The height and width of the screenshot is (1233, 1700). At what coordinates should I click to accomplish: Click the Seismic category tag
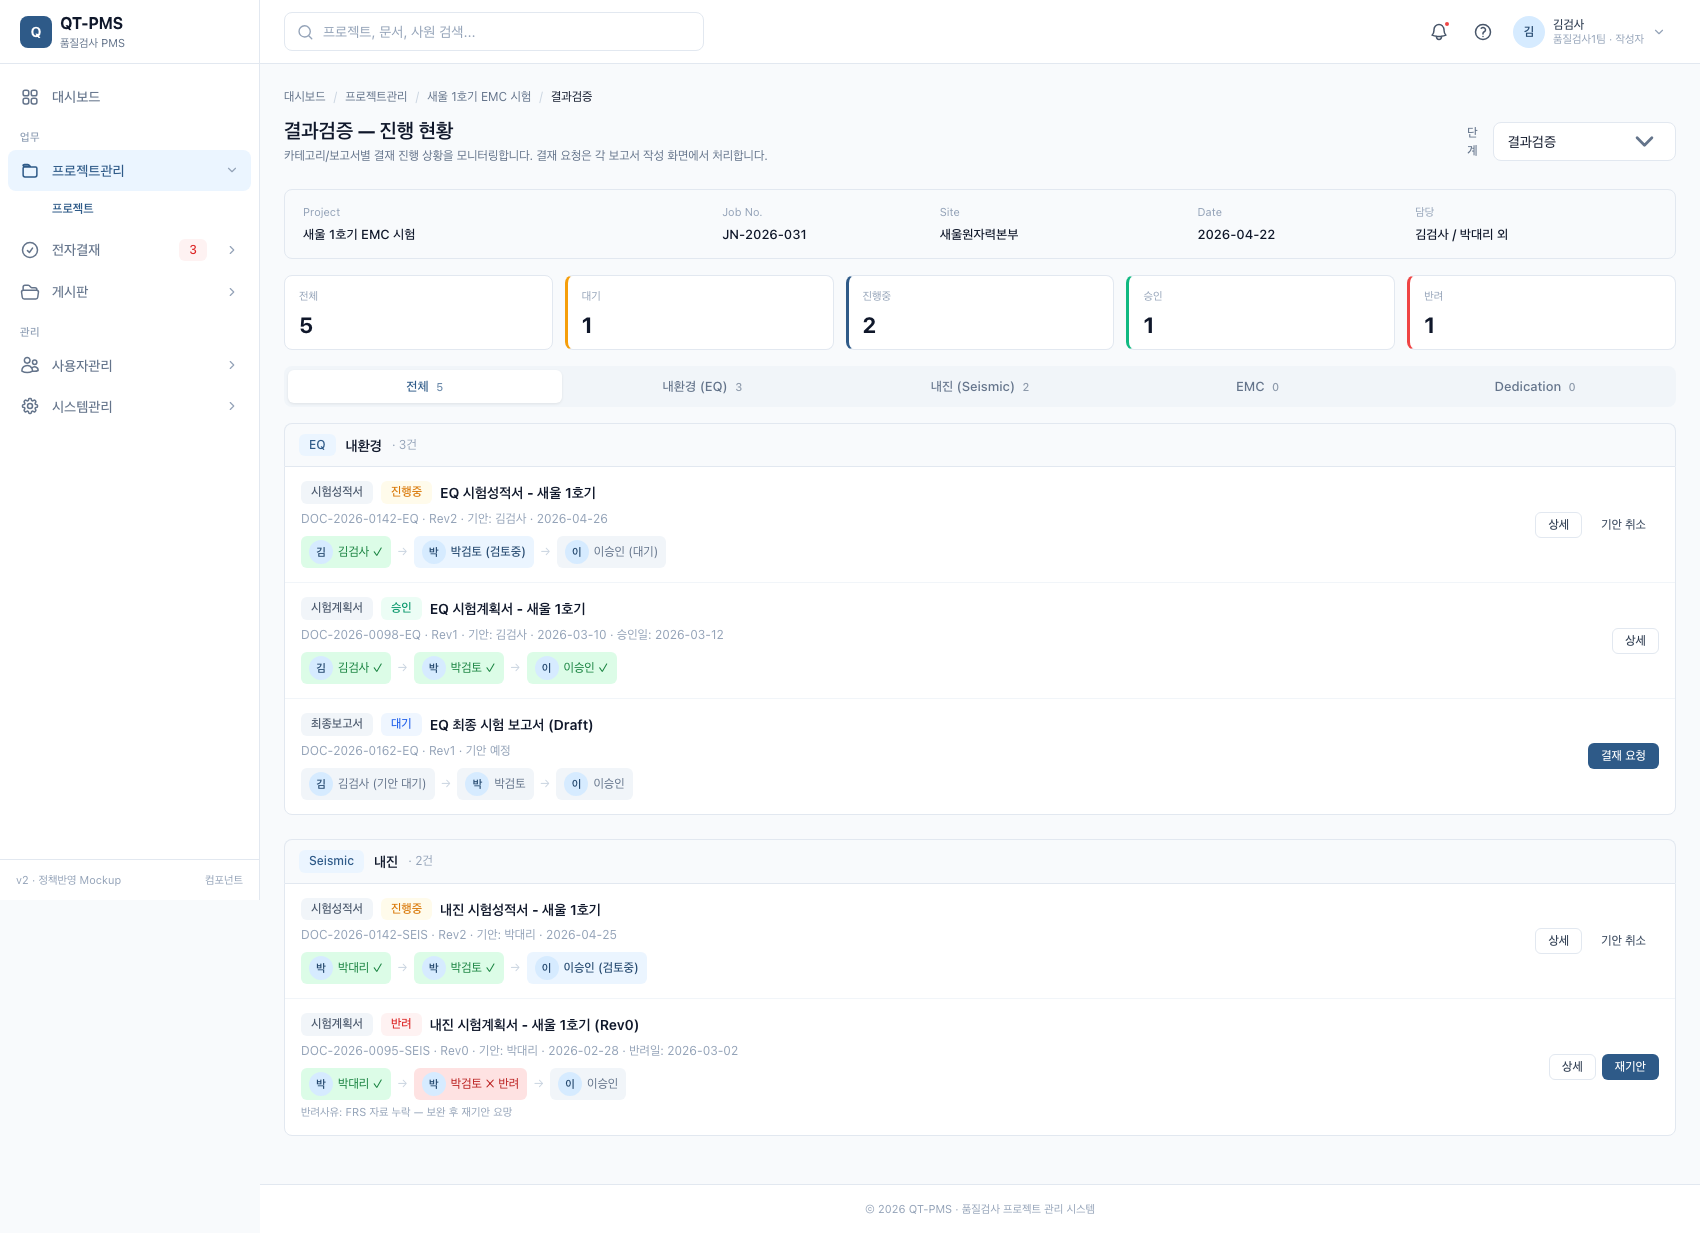[331, 861]
